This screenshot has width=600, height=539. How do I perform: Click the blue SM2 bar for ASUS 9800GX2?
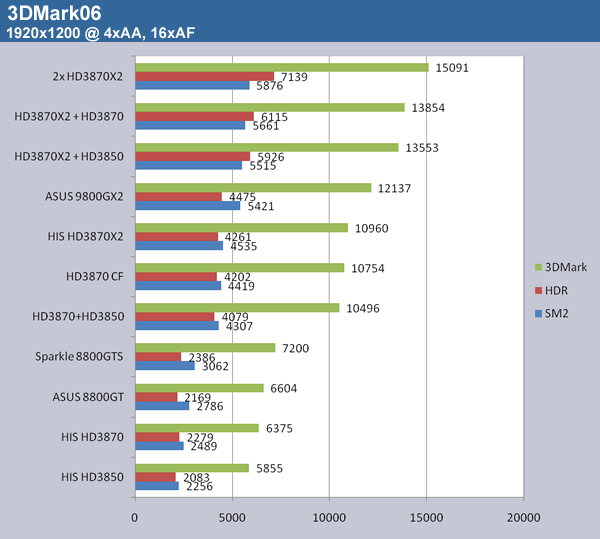tap(188, 205)
